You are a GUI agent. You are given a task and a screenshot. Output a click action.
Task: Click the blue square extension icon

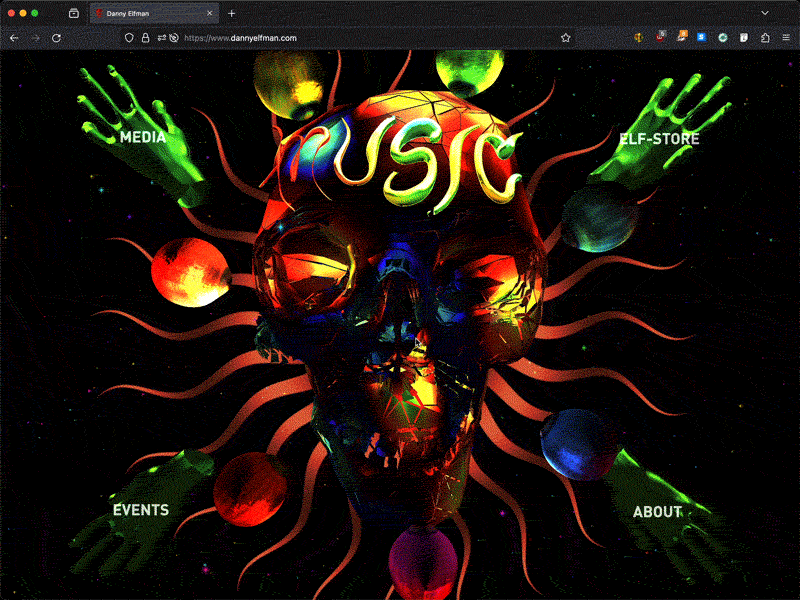point(702,38)
